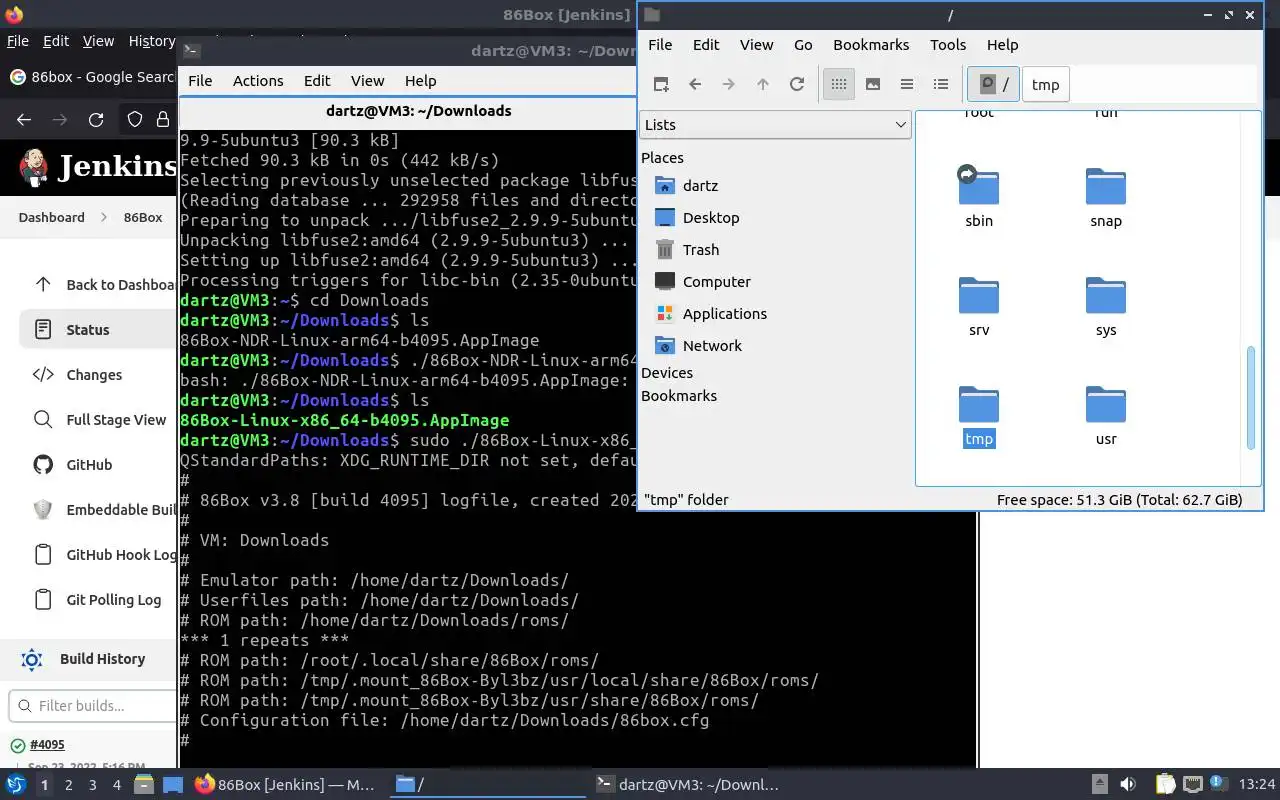This screenshot has width=1280, height=800.
Task: Open Firefox File menu
Action: [x=18, y=41]
